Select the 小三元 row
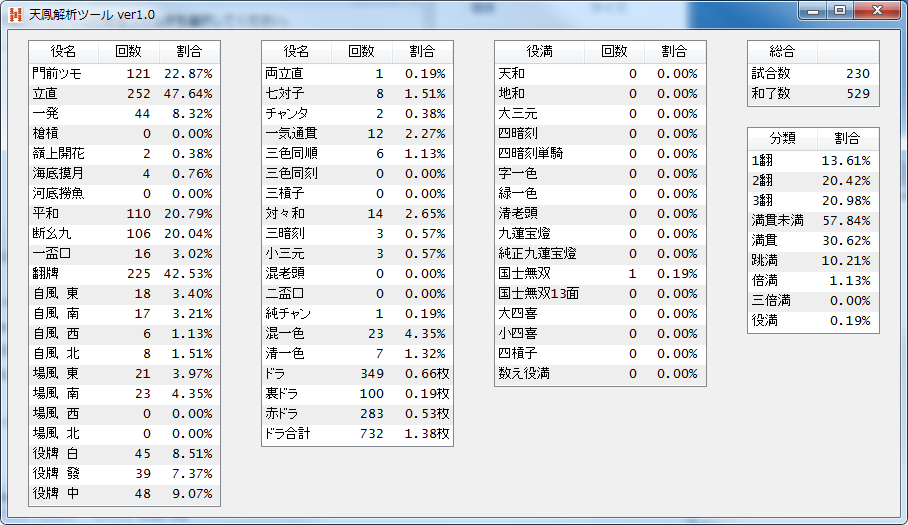The height and width of the screenshot is (525, 908). coord(357,254)
